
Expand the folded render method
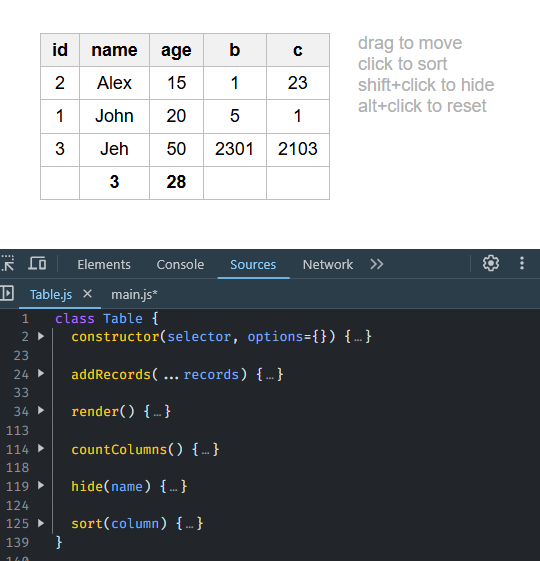[x=41, y=411]
